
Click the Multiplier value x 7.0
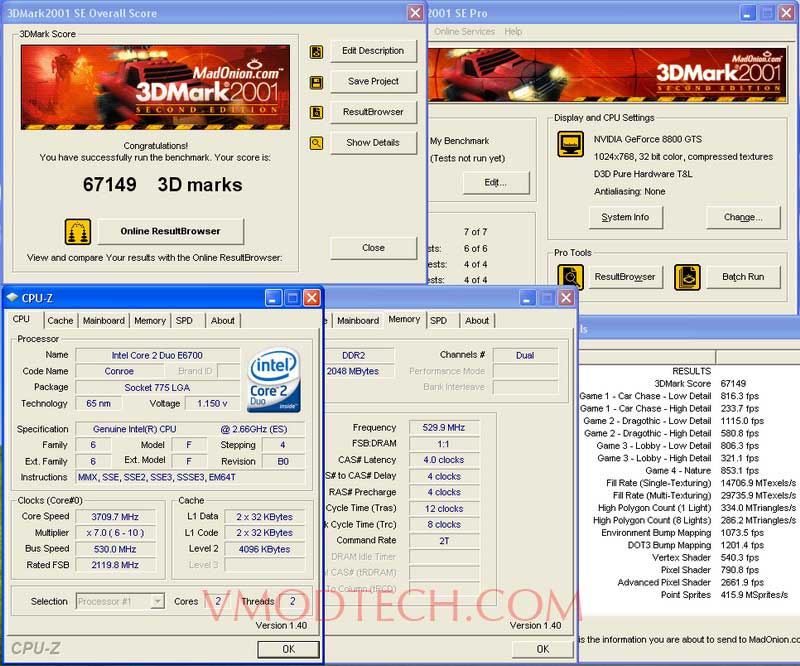[115, 533]
